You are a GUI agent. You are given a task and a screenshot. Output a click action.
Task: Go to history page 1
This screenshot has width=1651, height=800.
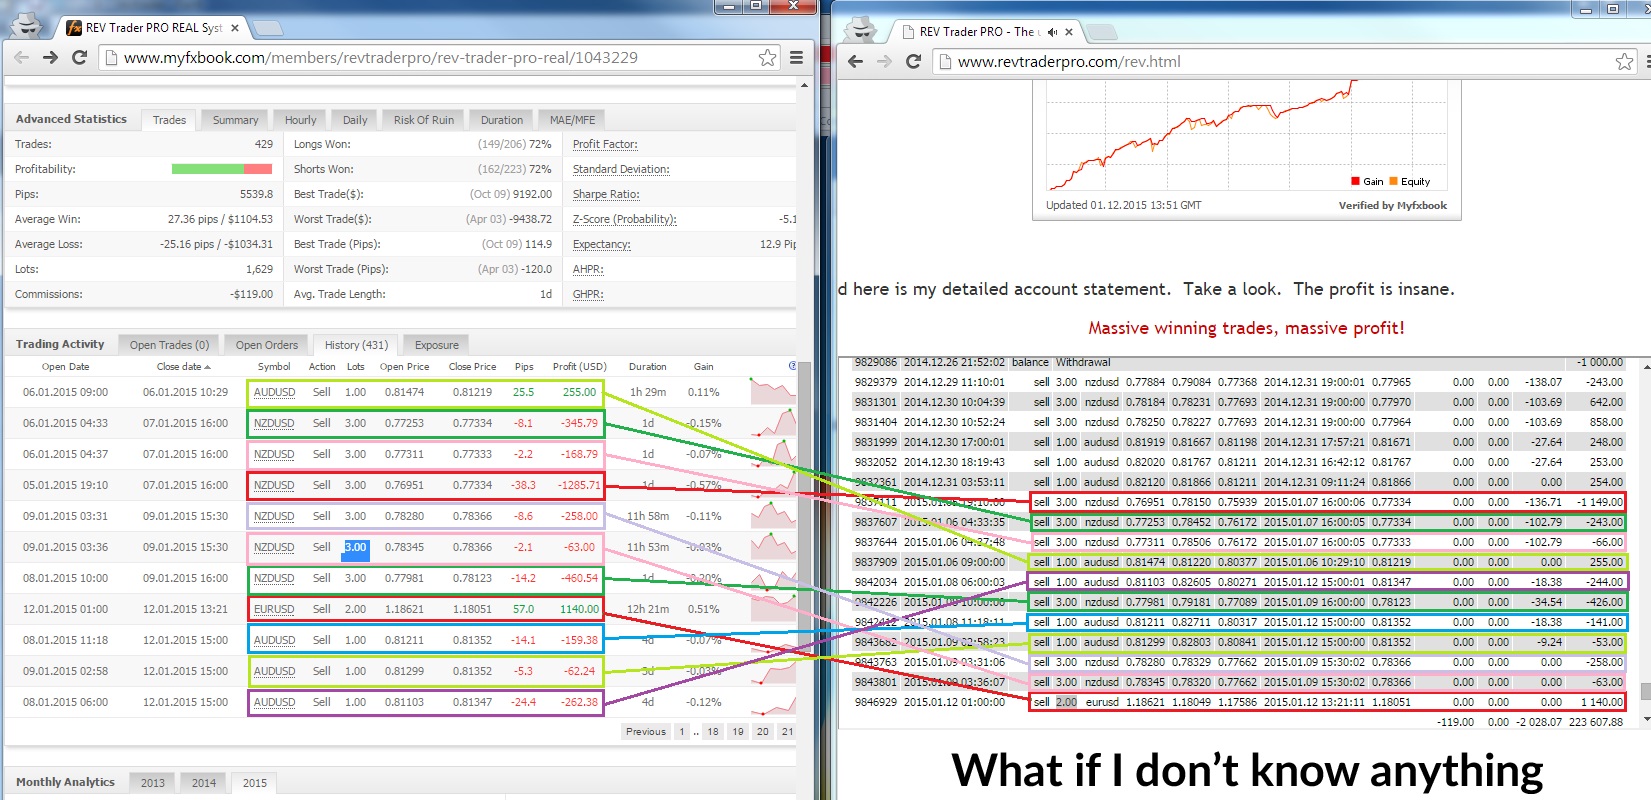coord(682,732)
